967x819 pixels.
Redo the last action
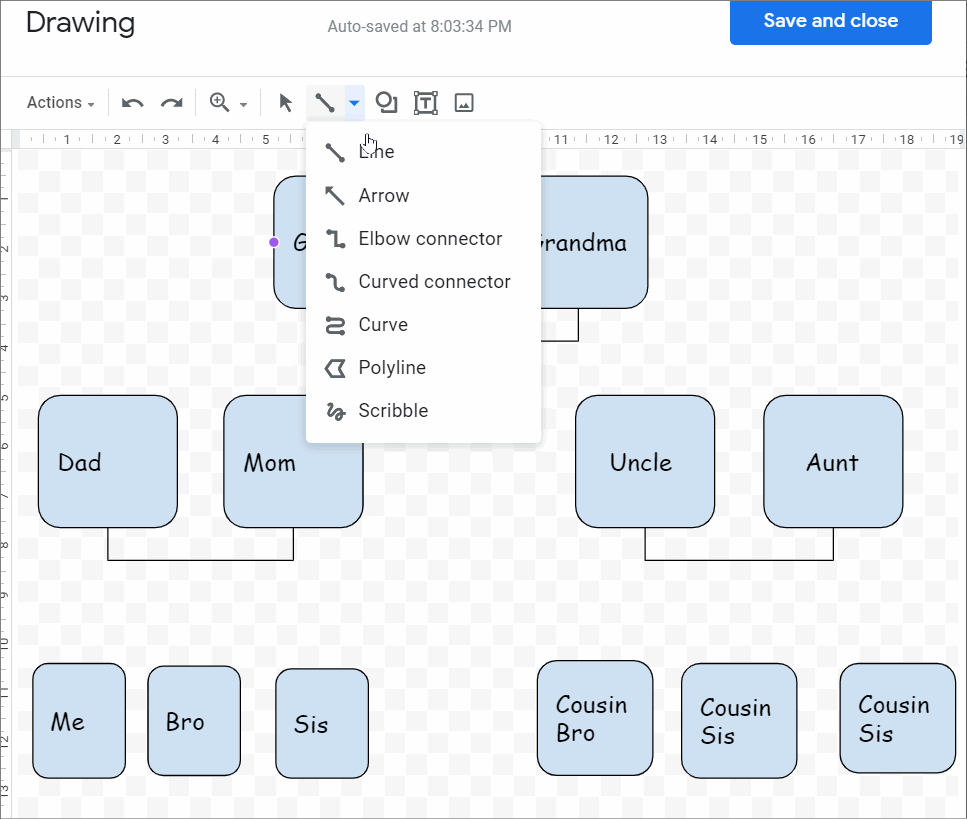[170, 102]
